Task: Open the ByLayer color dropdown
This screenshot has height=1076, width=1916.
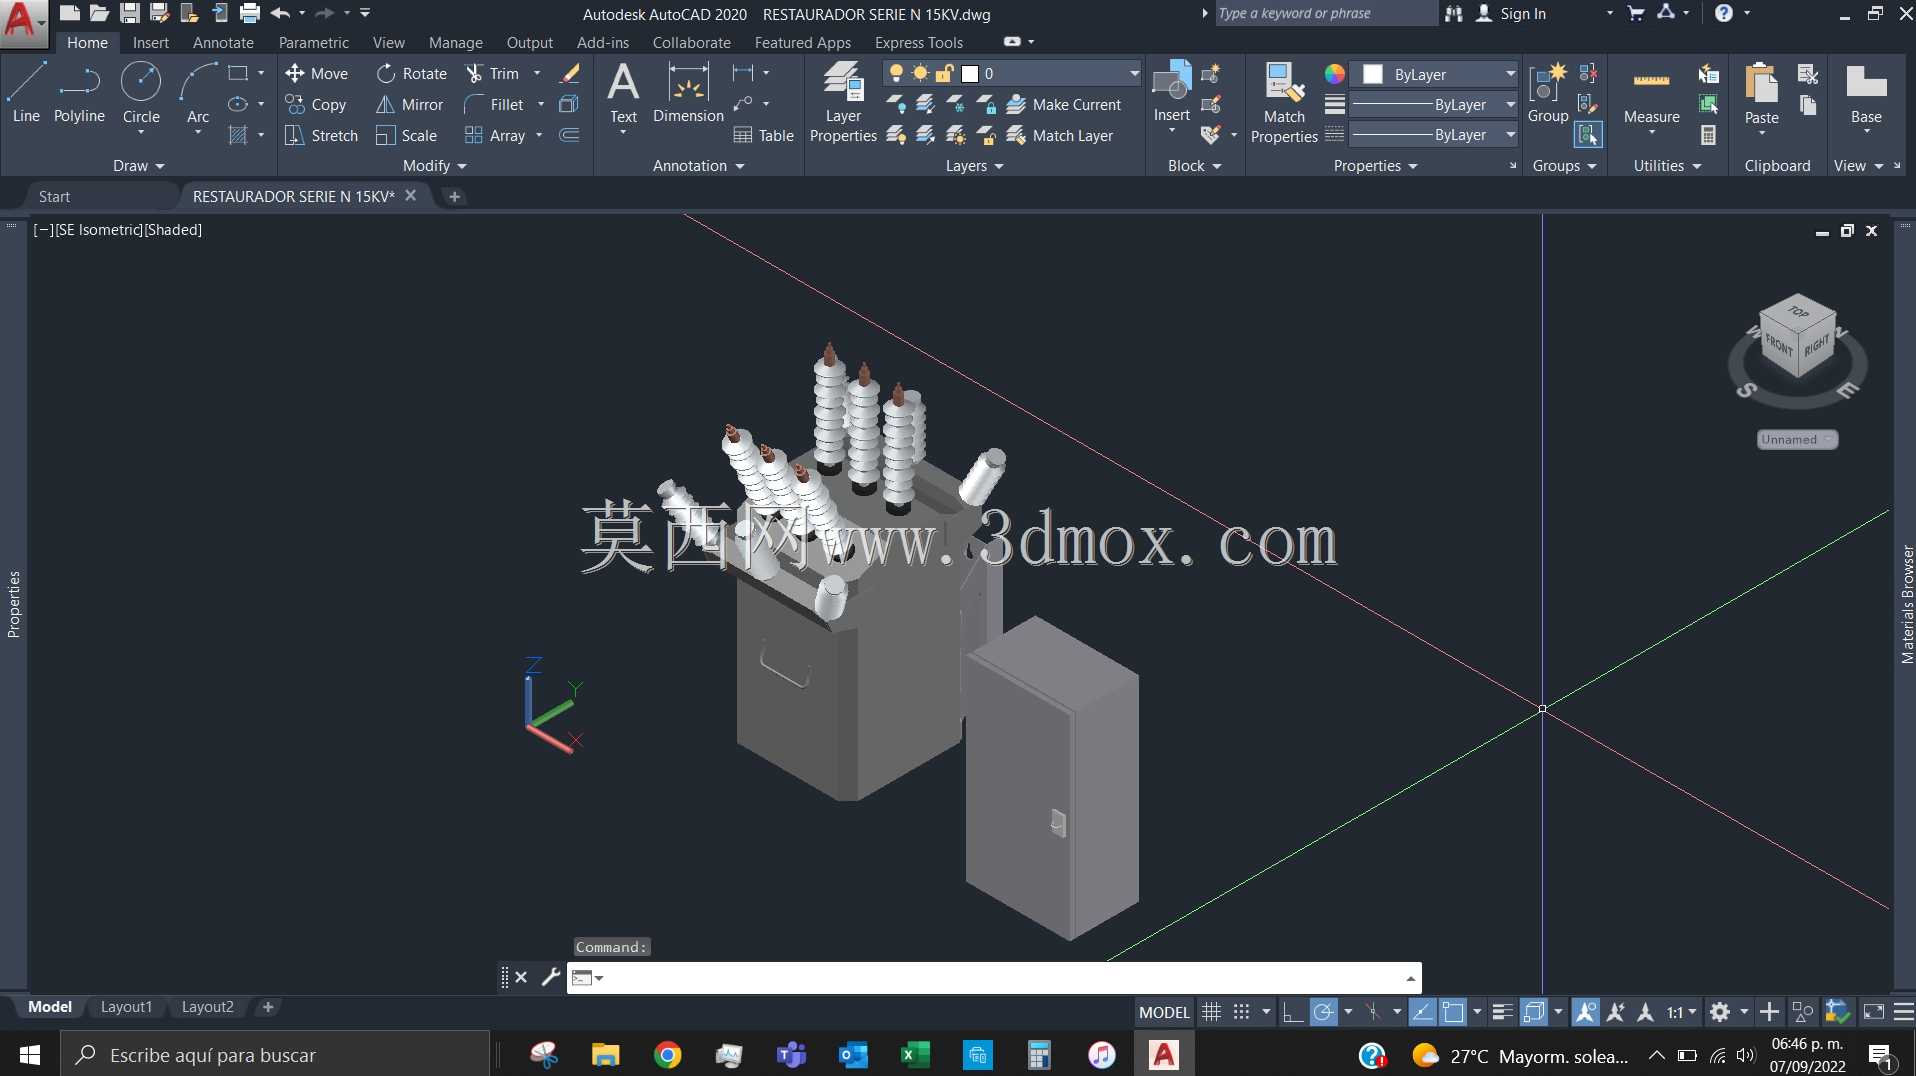Action: pyautogui.click(x=1510, y=74)
